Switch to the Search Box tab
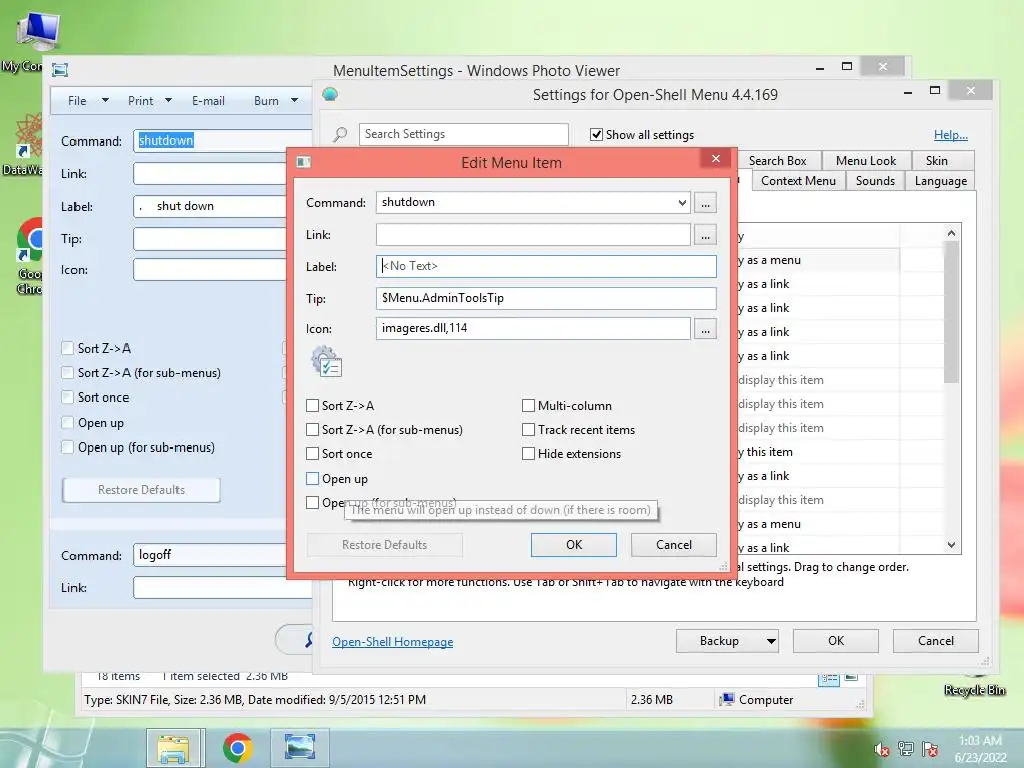This screenshot has width=1024, height=768. click(777, 161)
